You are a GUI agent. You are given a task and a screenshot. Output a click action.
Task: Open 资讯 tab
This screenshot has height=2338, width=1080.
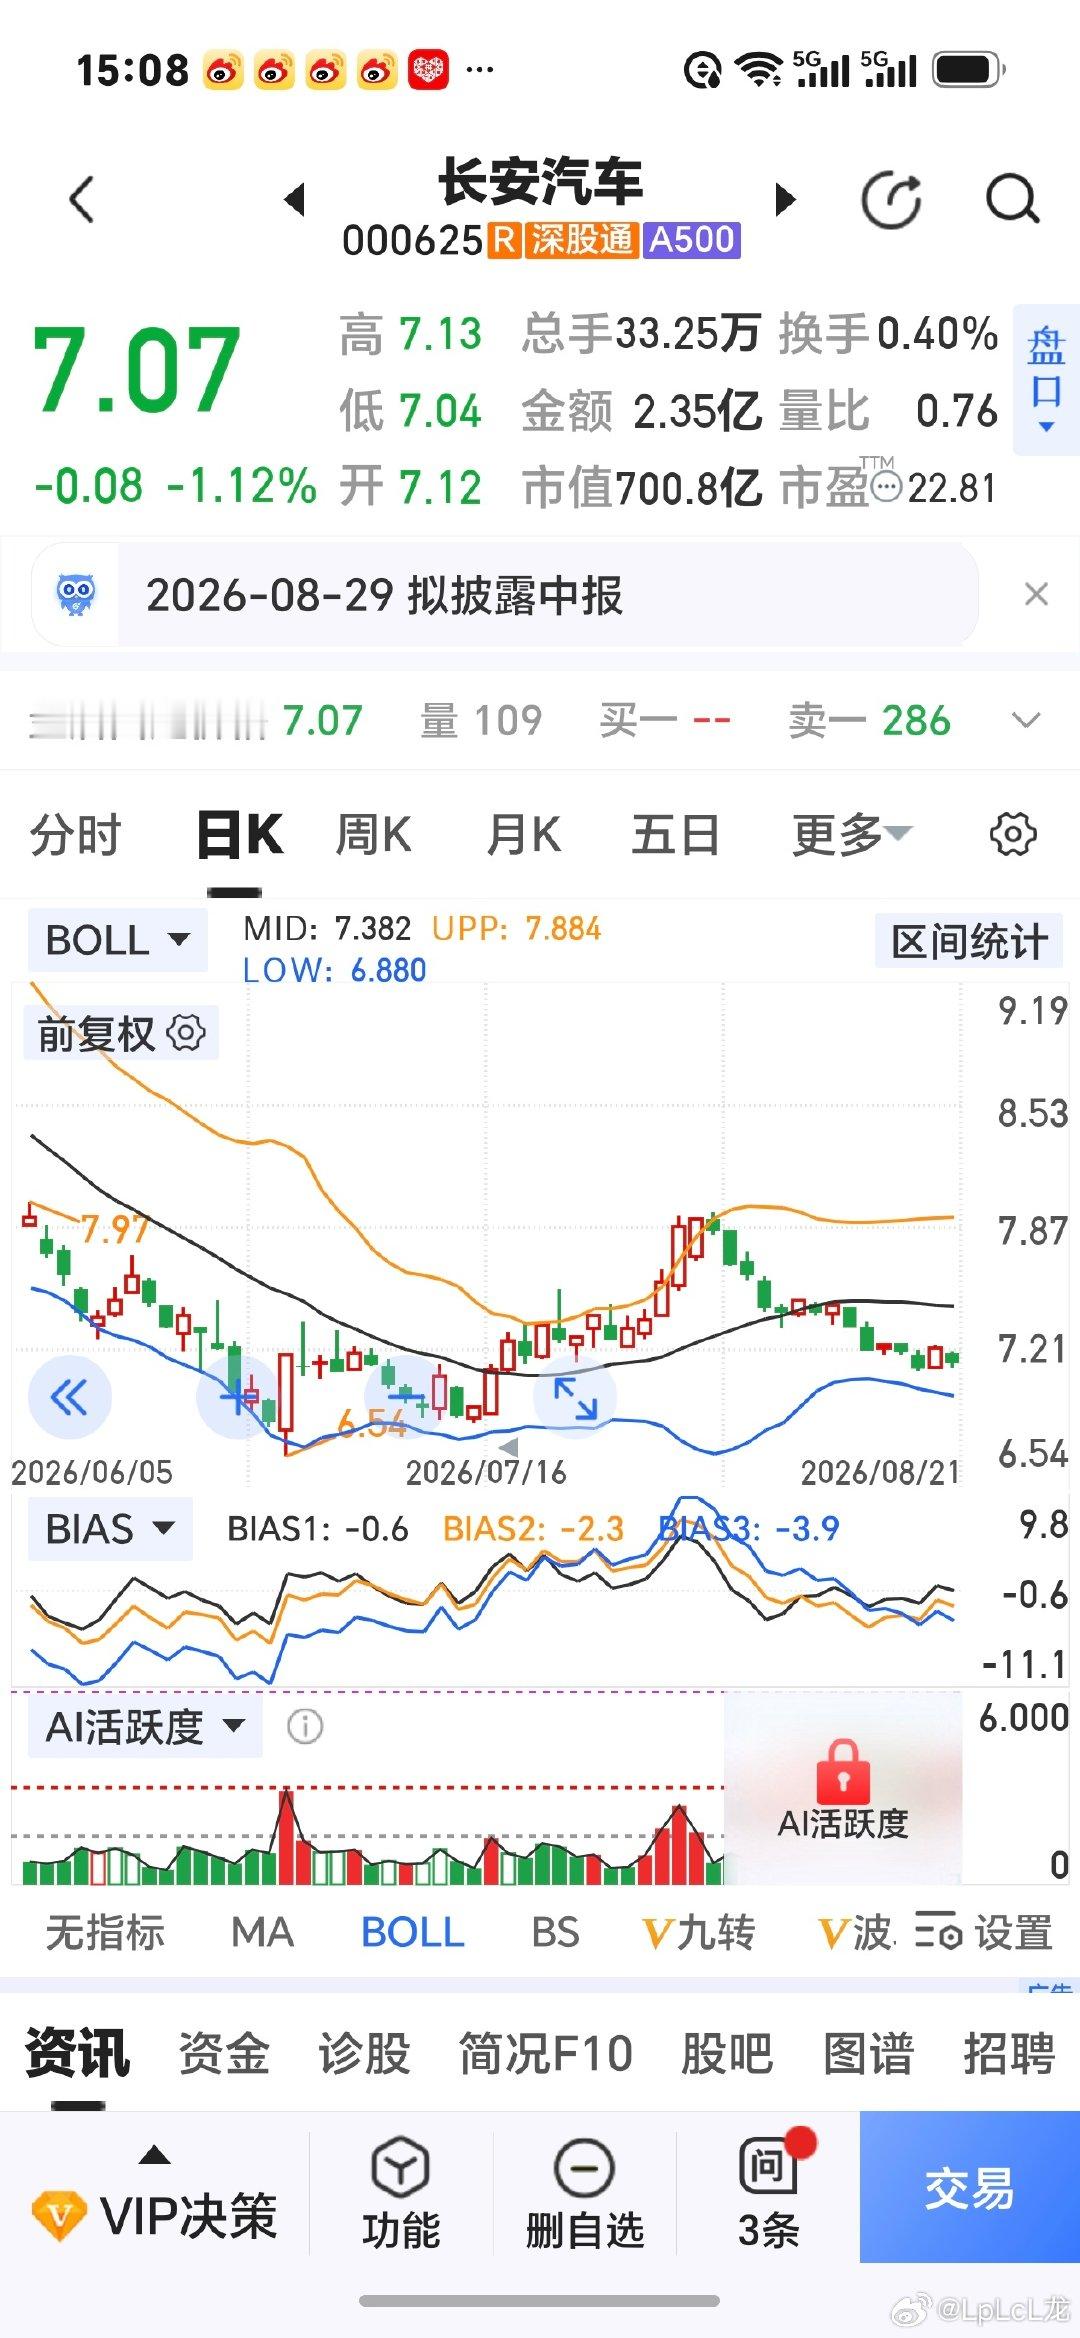point(78,2053)
